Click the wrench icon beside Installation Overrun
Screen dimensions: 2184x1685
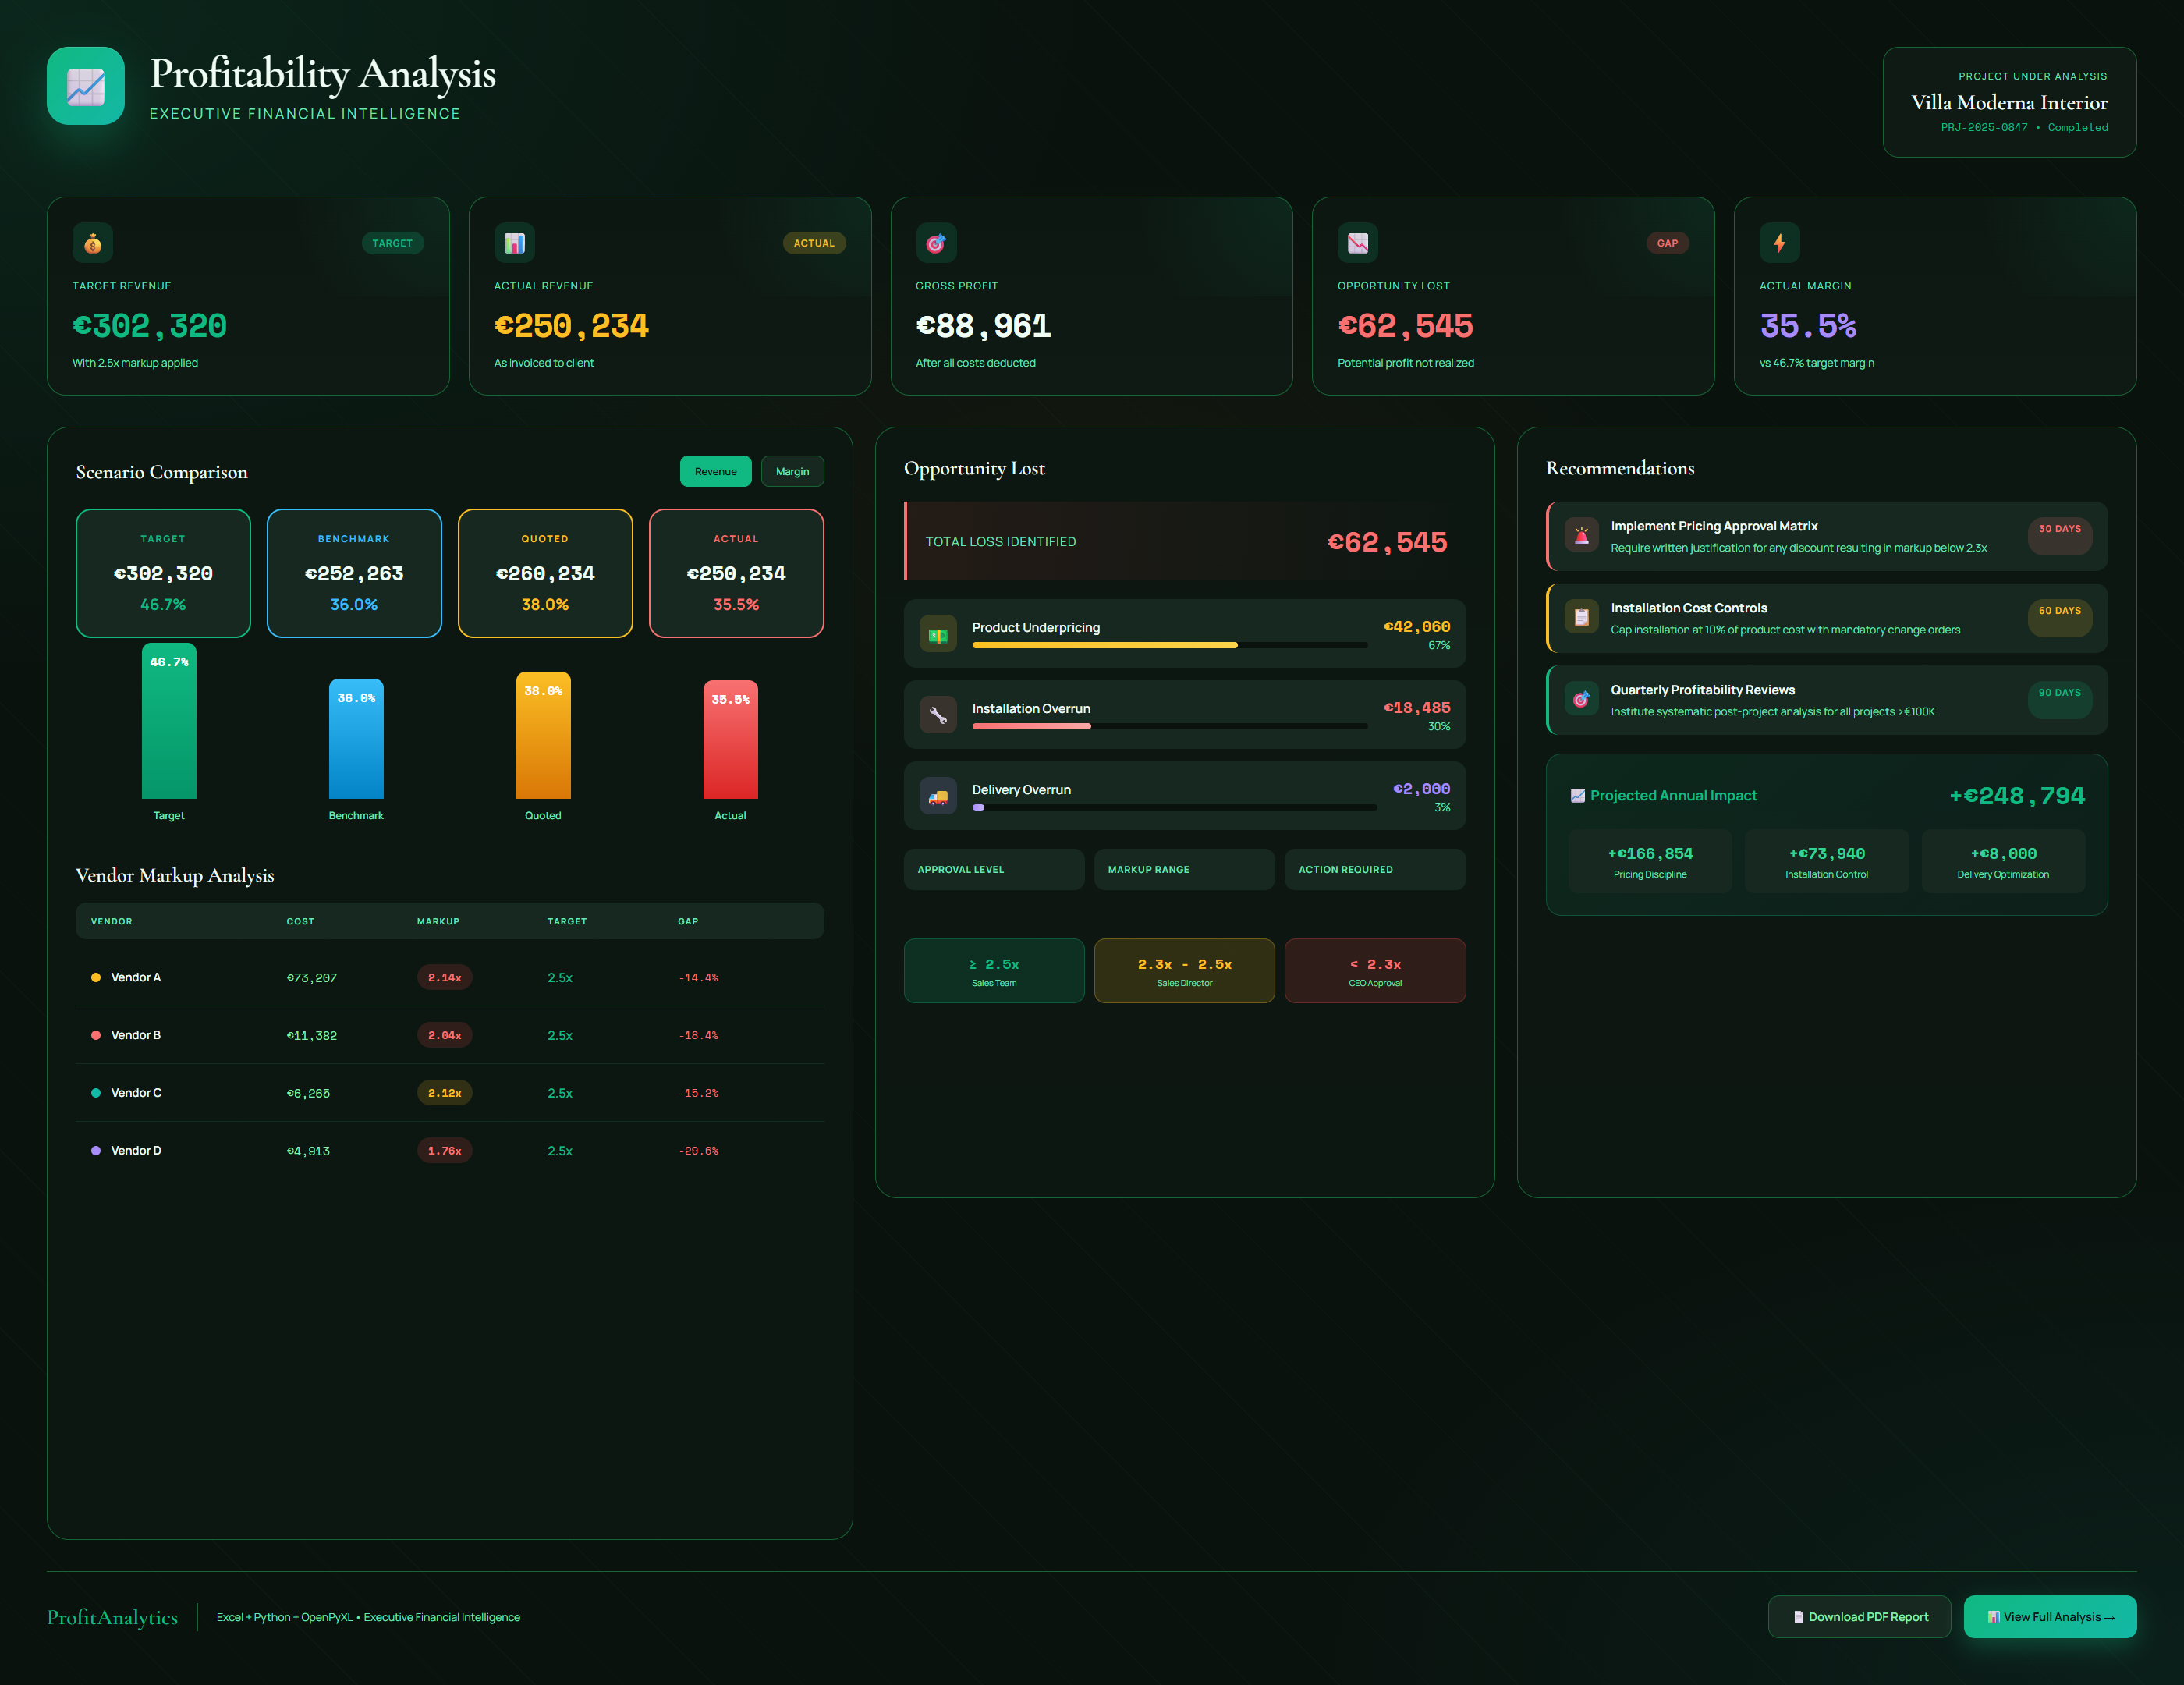[938, 714]
